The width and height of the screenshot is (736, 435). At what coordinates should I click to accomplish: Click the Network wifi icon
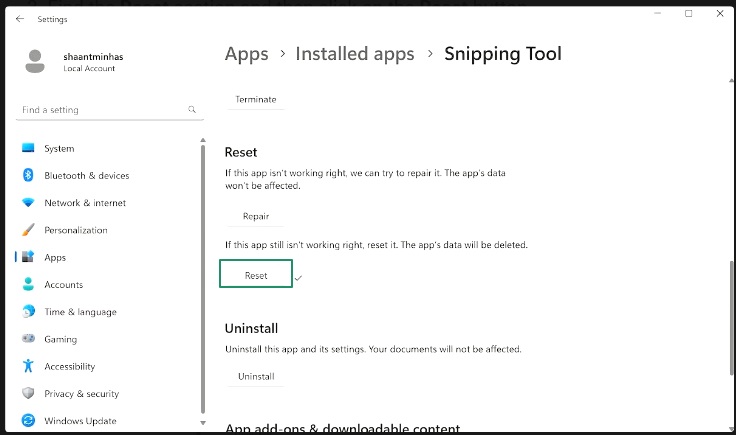tap(28, 203)
